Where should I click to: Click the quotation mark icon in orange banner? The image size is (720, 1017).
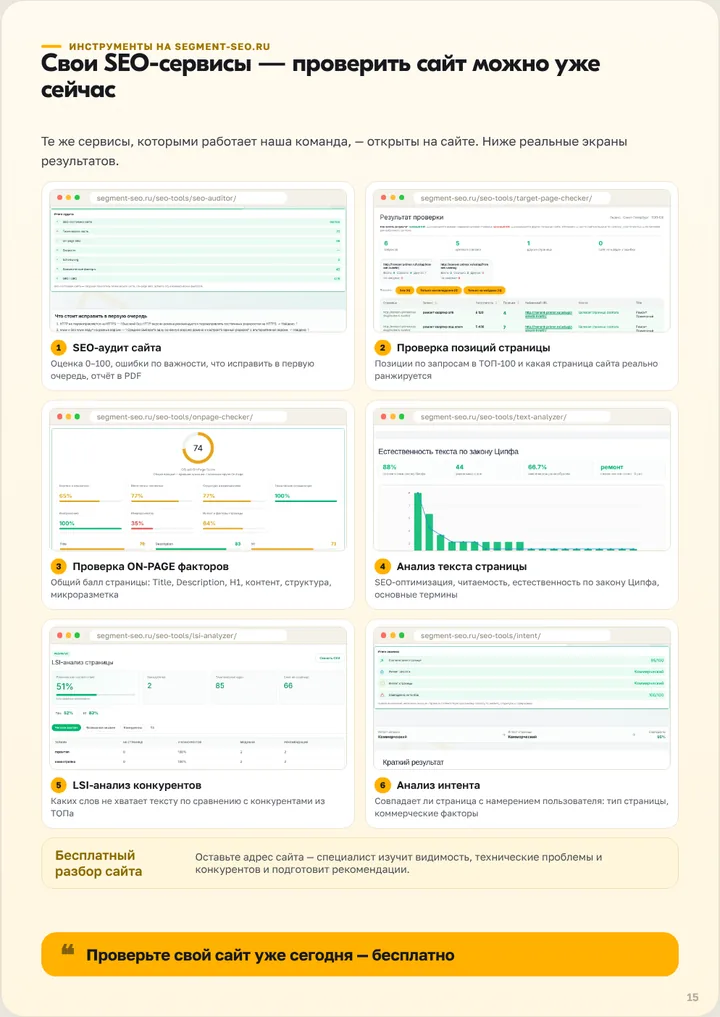pyautogui.click(x=67, y=950)
